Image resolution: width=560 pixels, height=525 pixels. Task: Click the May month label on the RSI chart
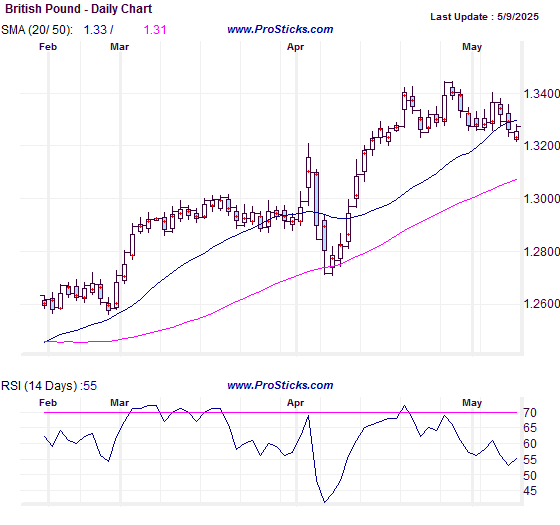[x=472, y=403]
